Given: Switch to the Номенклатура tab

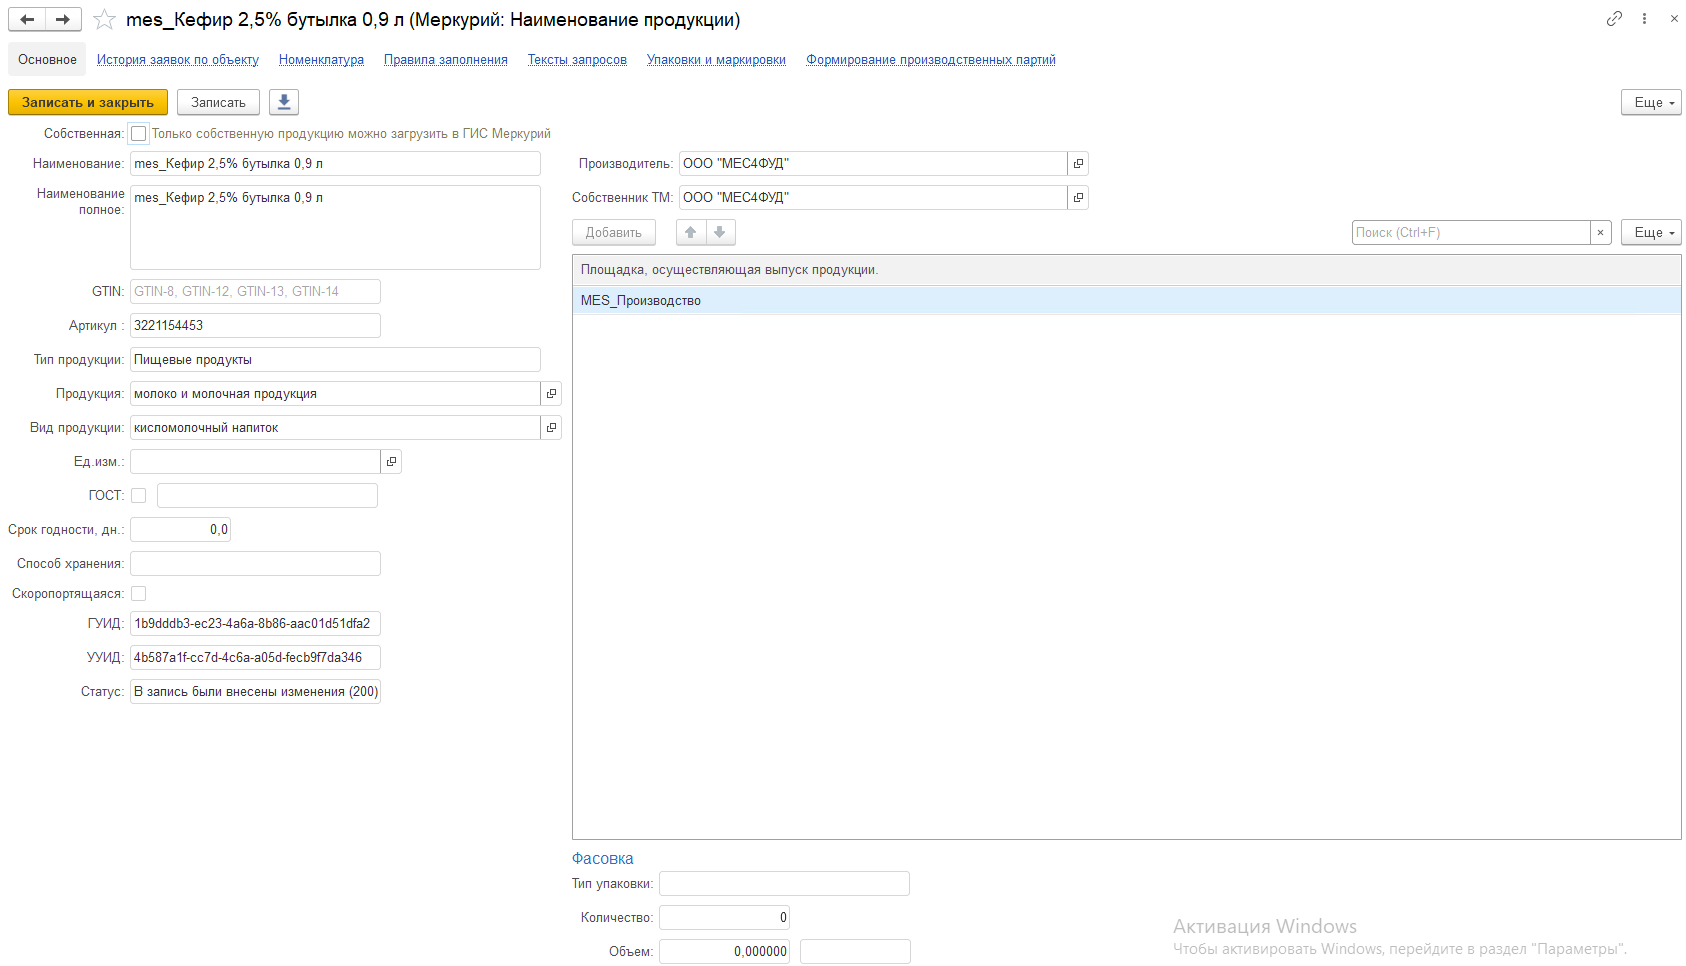Looking at the screenshot, I should (321, 60).
